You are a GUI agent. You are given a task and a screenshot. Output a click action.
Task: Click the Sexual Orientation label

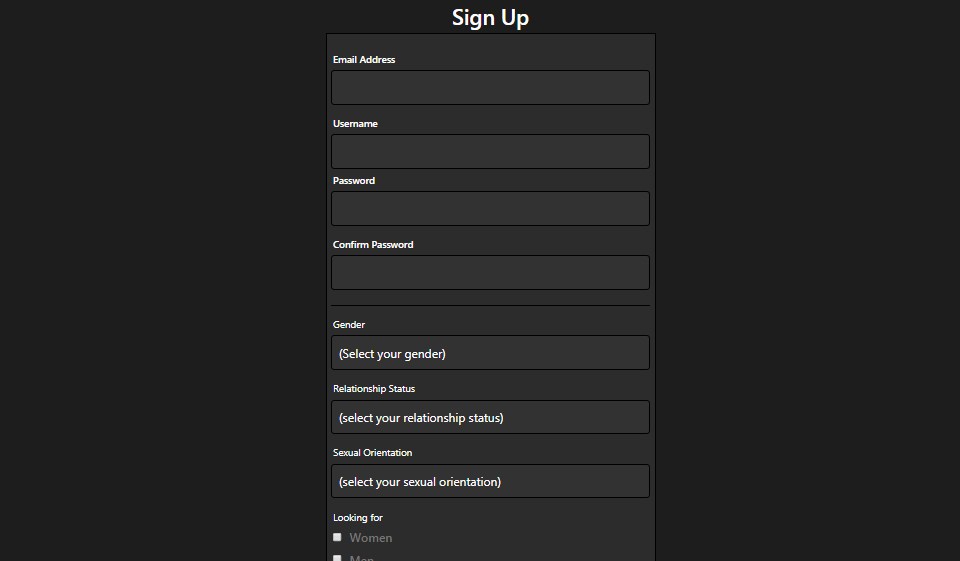(x=372, y=453)
